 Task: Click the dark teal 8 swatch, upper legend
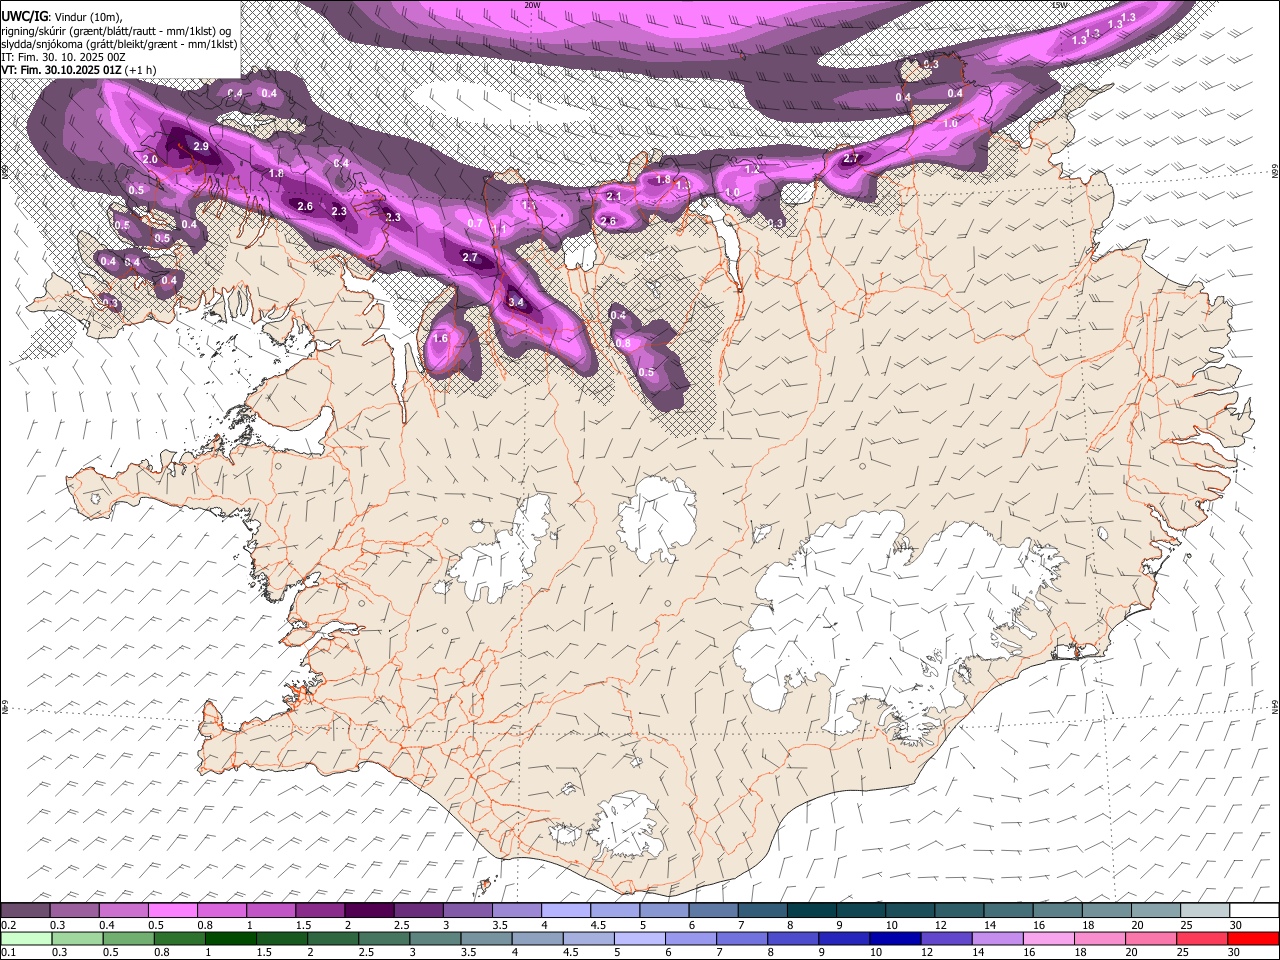pyautogui.click(x=812, y=911)
